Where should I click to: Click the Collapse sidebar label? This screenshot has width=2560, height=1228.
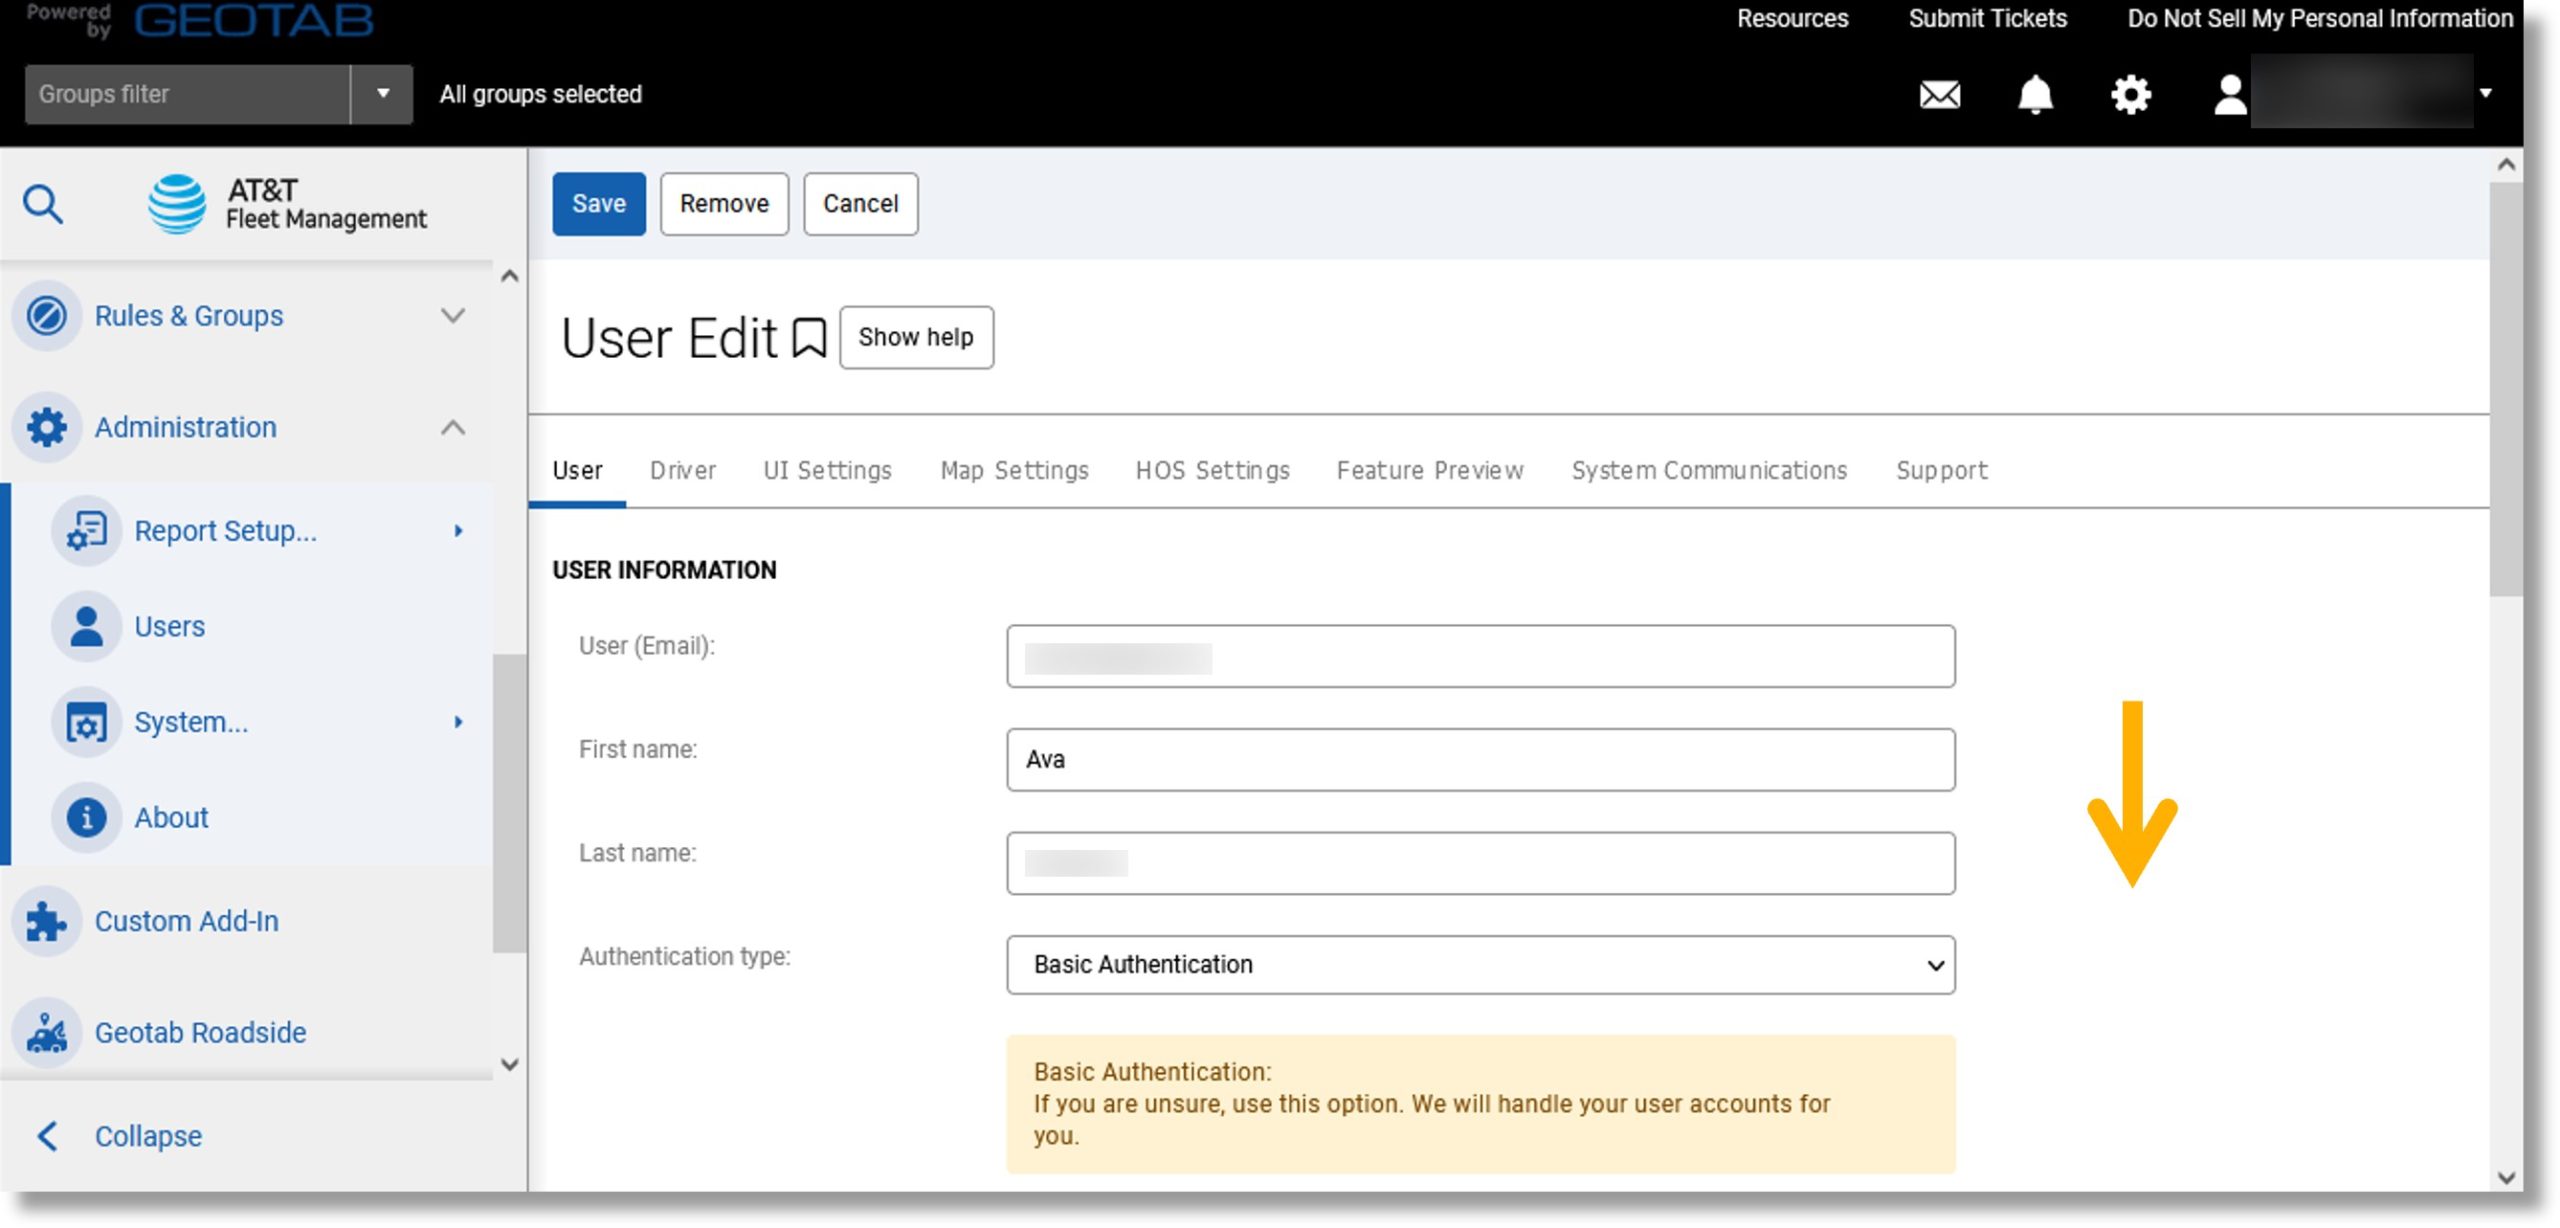[x=148, y=1137]
